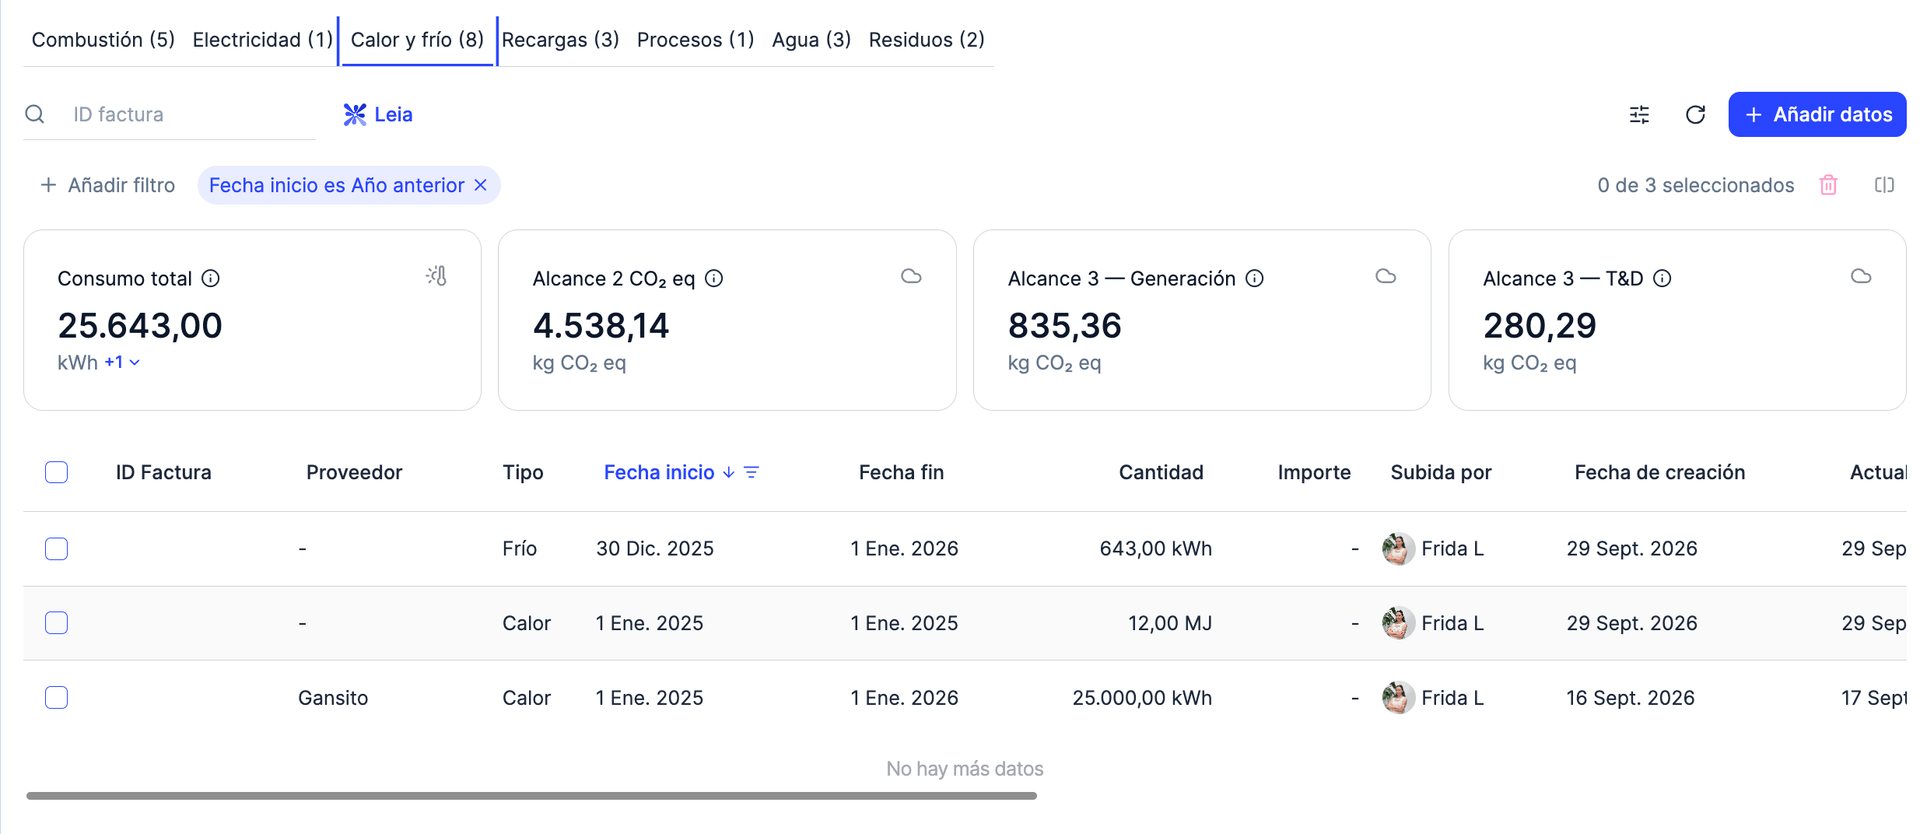This screenshot has height=834, width=1920.
Task: Click the Añadir datos button
Action: point(1817,114)
